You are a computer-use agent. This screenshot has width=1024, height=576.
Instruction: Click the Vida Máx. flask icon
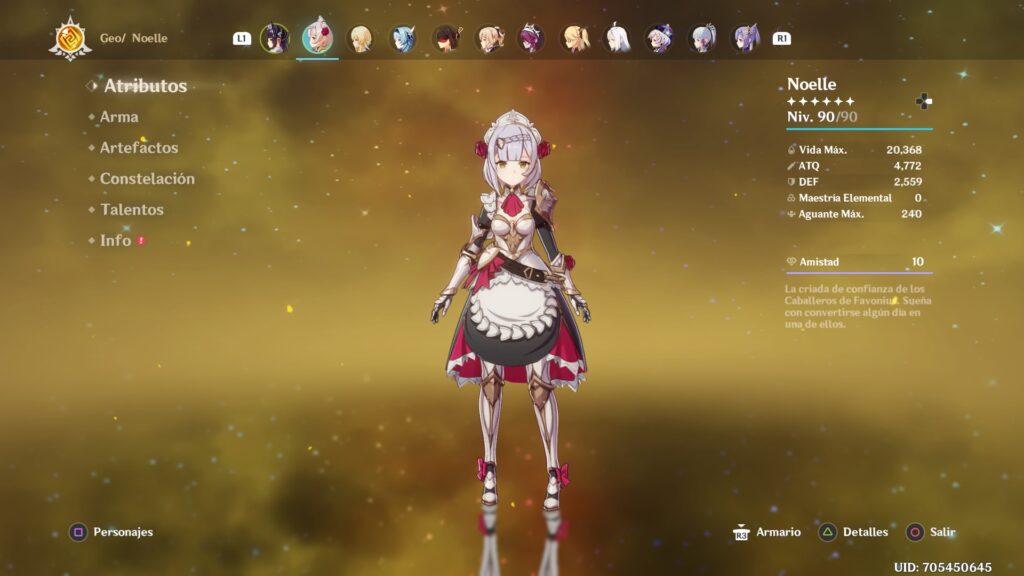pyautogui.click(x=792, y=150)
